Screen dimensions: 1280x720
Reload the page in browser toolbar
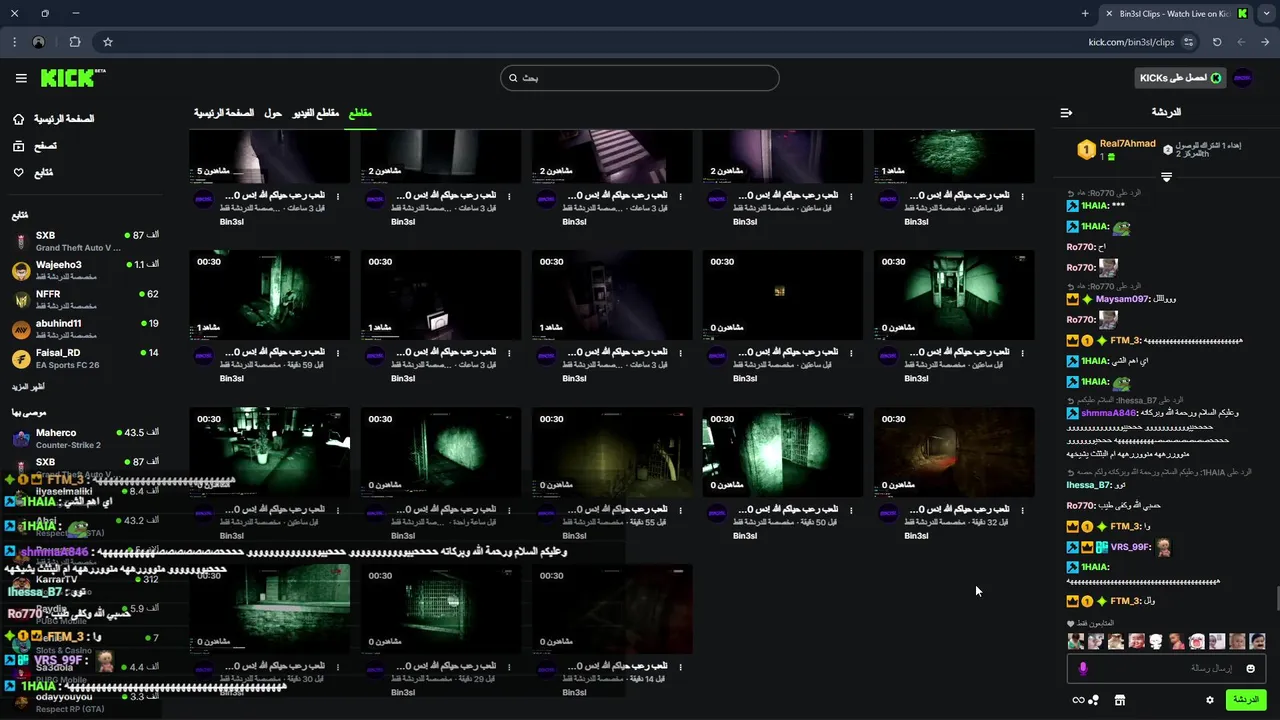point(1217,42)
